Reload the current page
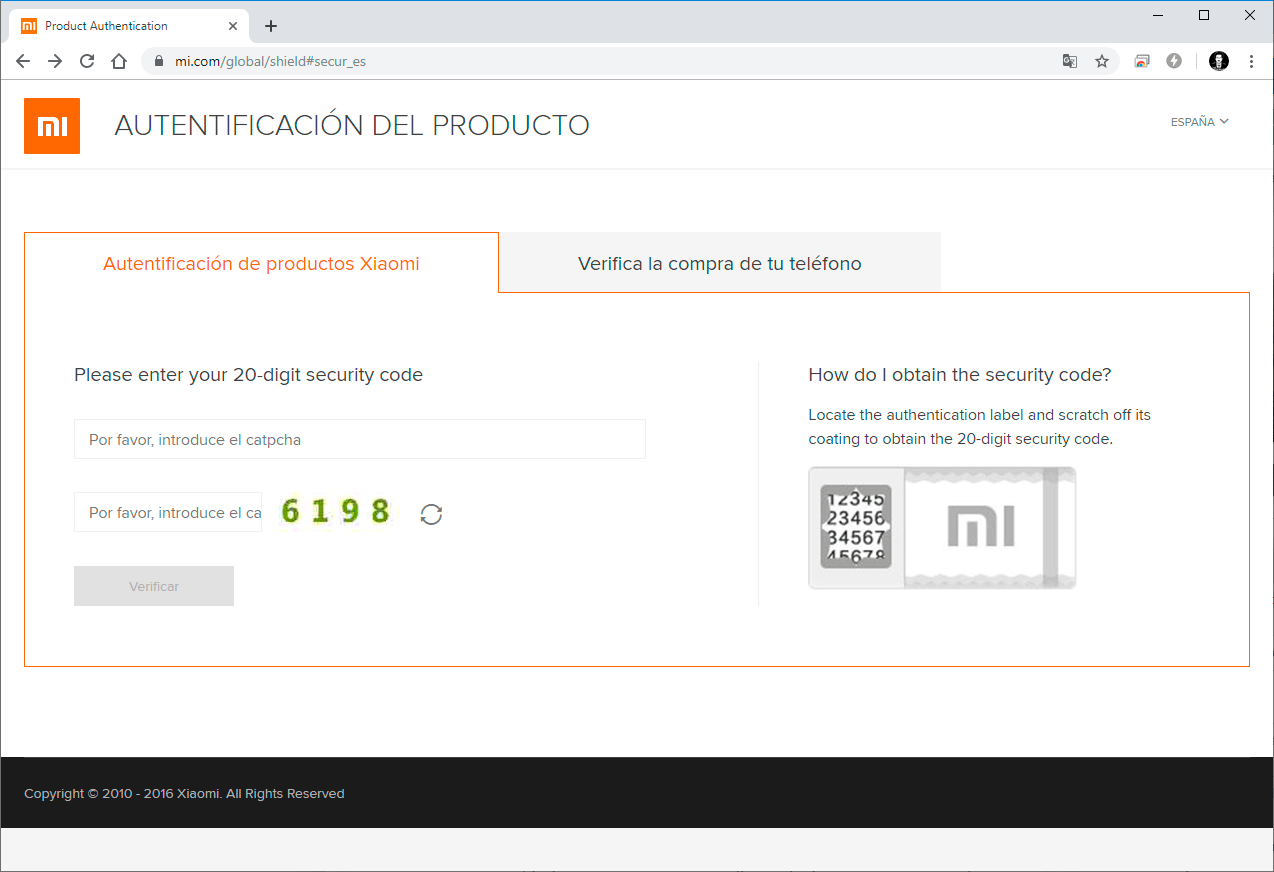 [87, 61]
